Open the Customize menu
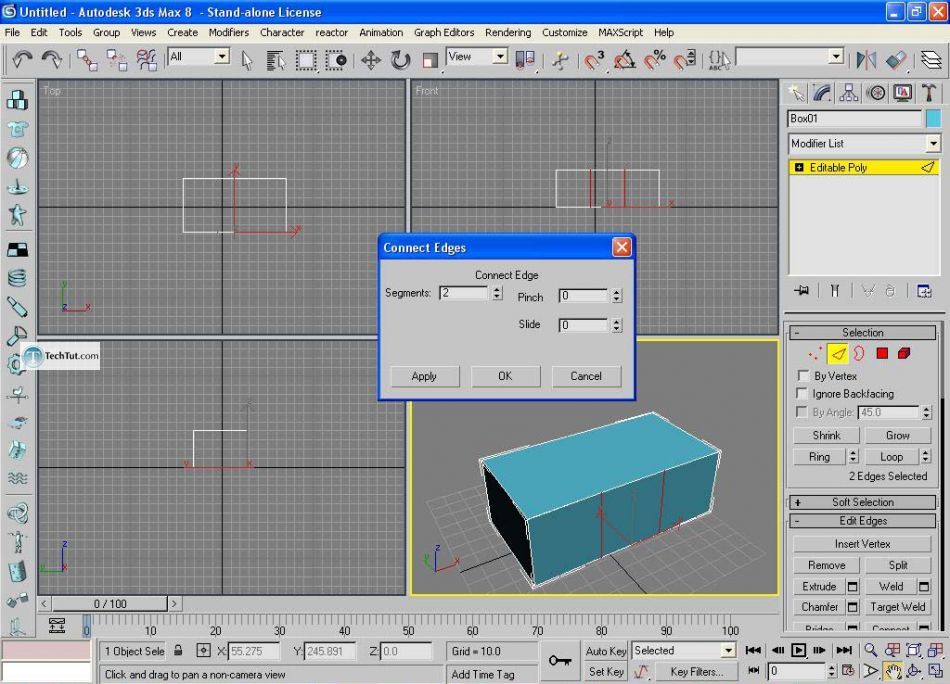 click(565, 33)
